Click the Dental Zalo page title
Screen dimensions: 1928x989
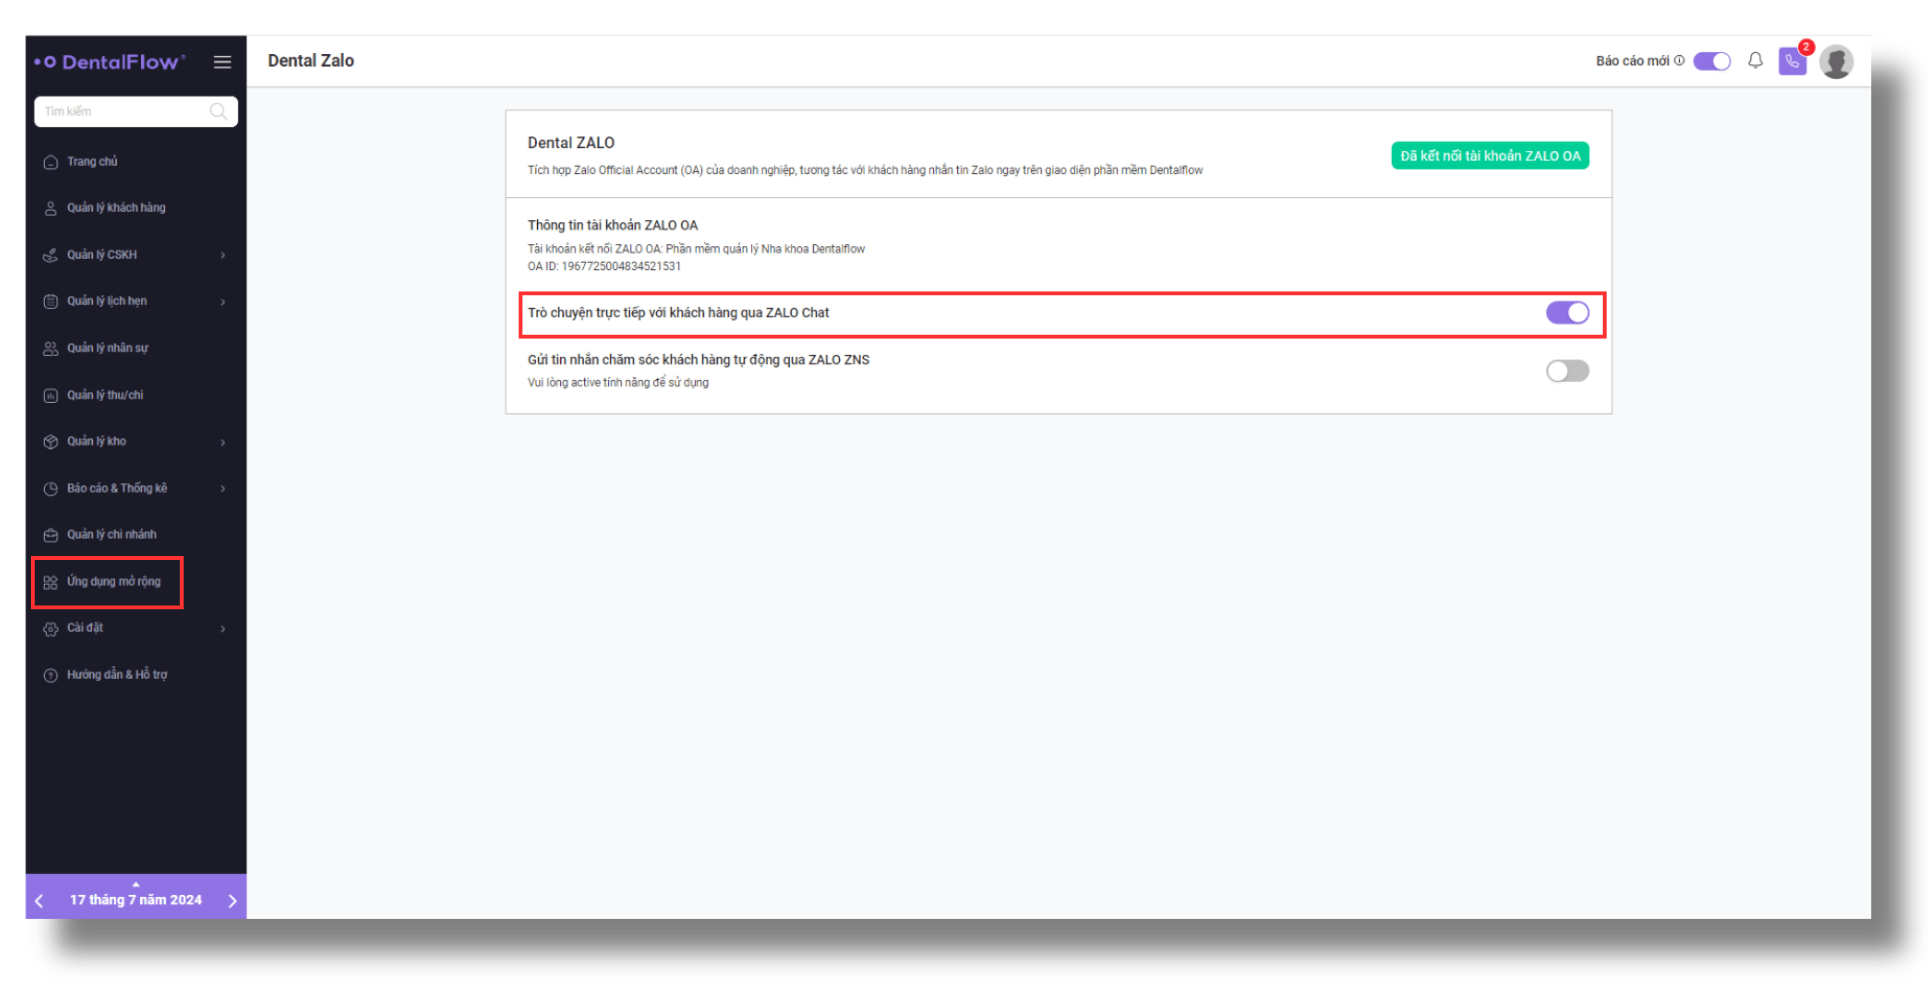[x=311, y=61]
